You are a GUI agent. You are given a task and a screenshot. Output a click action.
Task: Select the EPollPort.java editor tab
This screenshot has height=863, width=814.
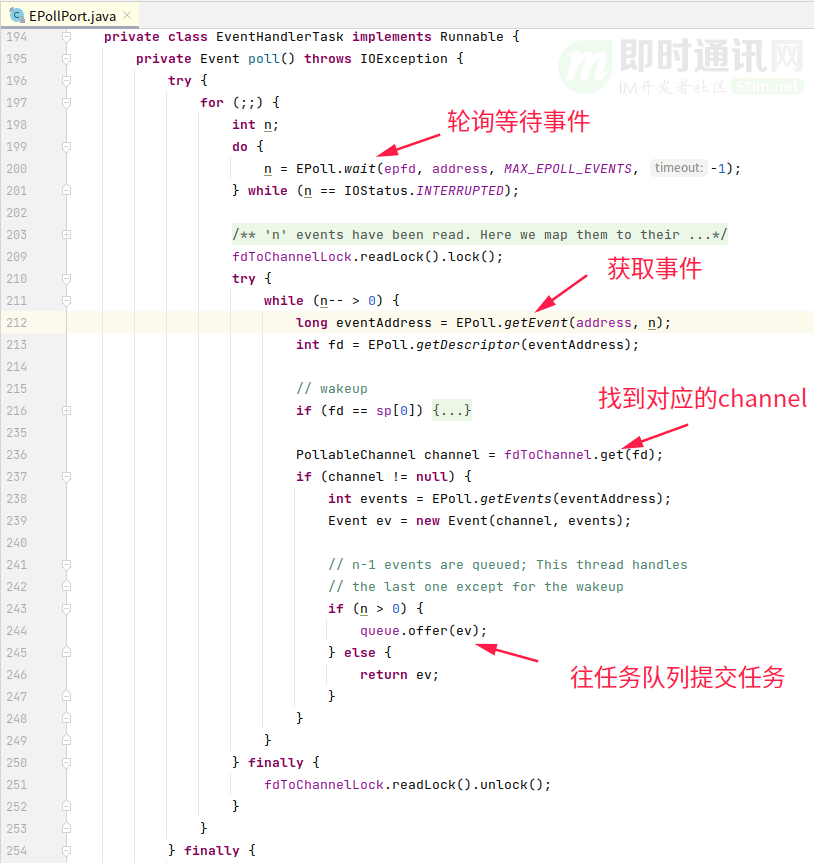click(x=70, y=15)
